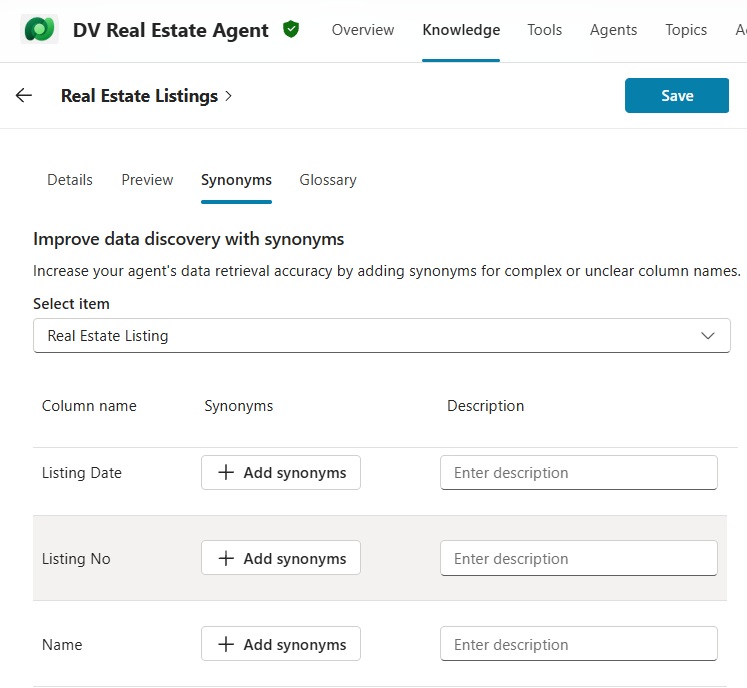The height and width of the screenshot is (688, 747).
Task: Add synonyms for the Listing No column
Action: click(x=281, y=559)
